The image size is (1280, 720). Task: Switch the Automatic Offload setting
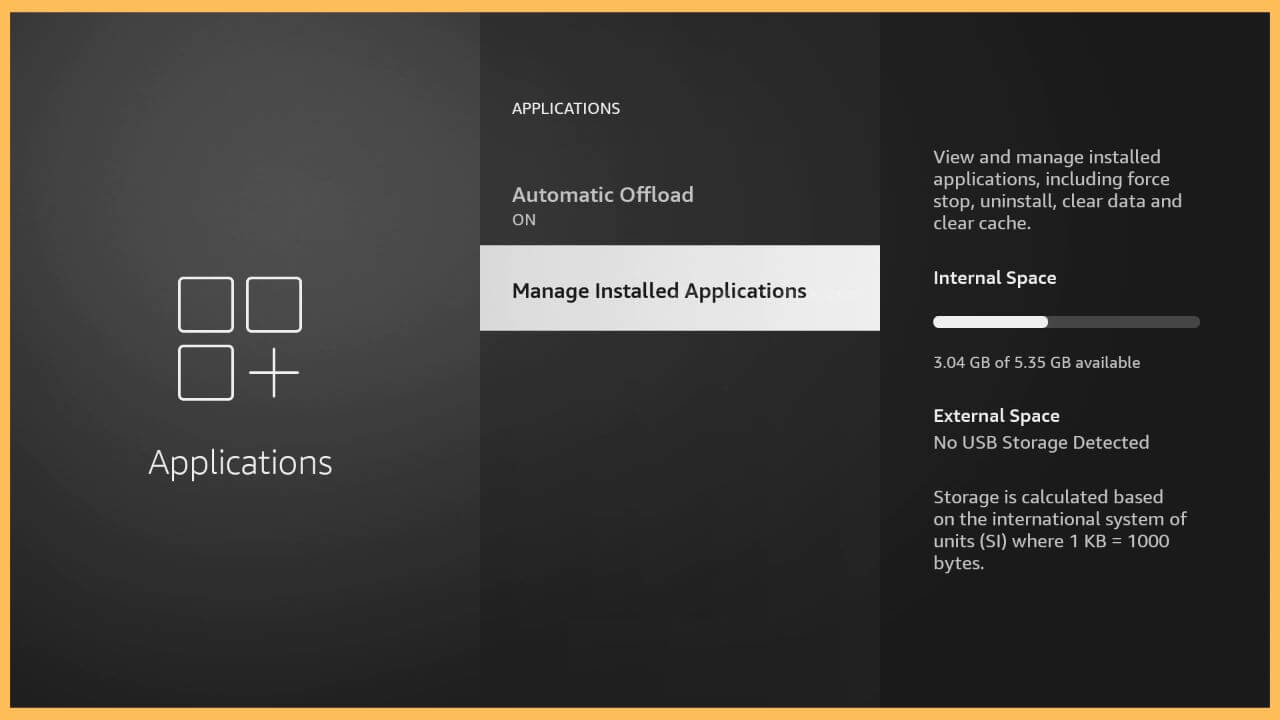tap(603, 205)
